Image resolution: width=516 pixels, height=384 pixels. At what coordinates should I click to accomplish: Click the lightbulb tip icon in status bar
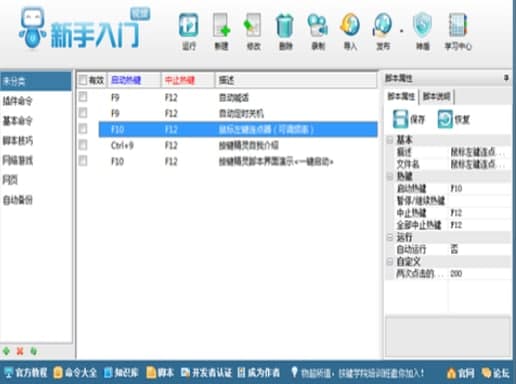(x=294, y=372)
